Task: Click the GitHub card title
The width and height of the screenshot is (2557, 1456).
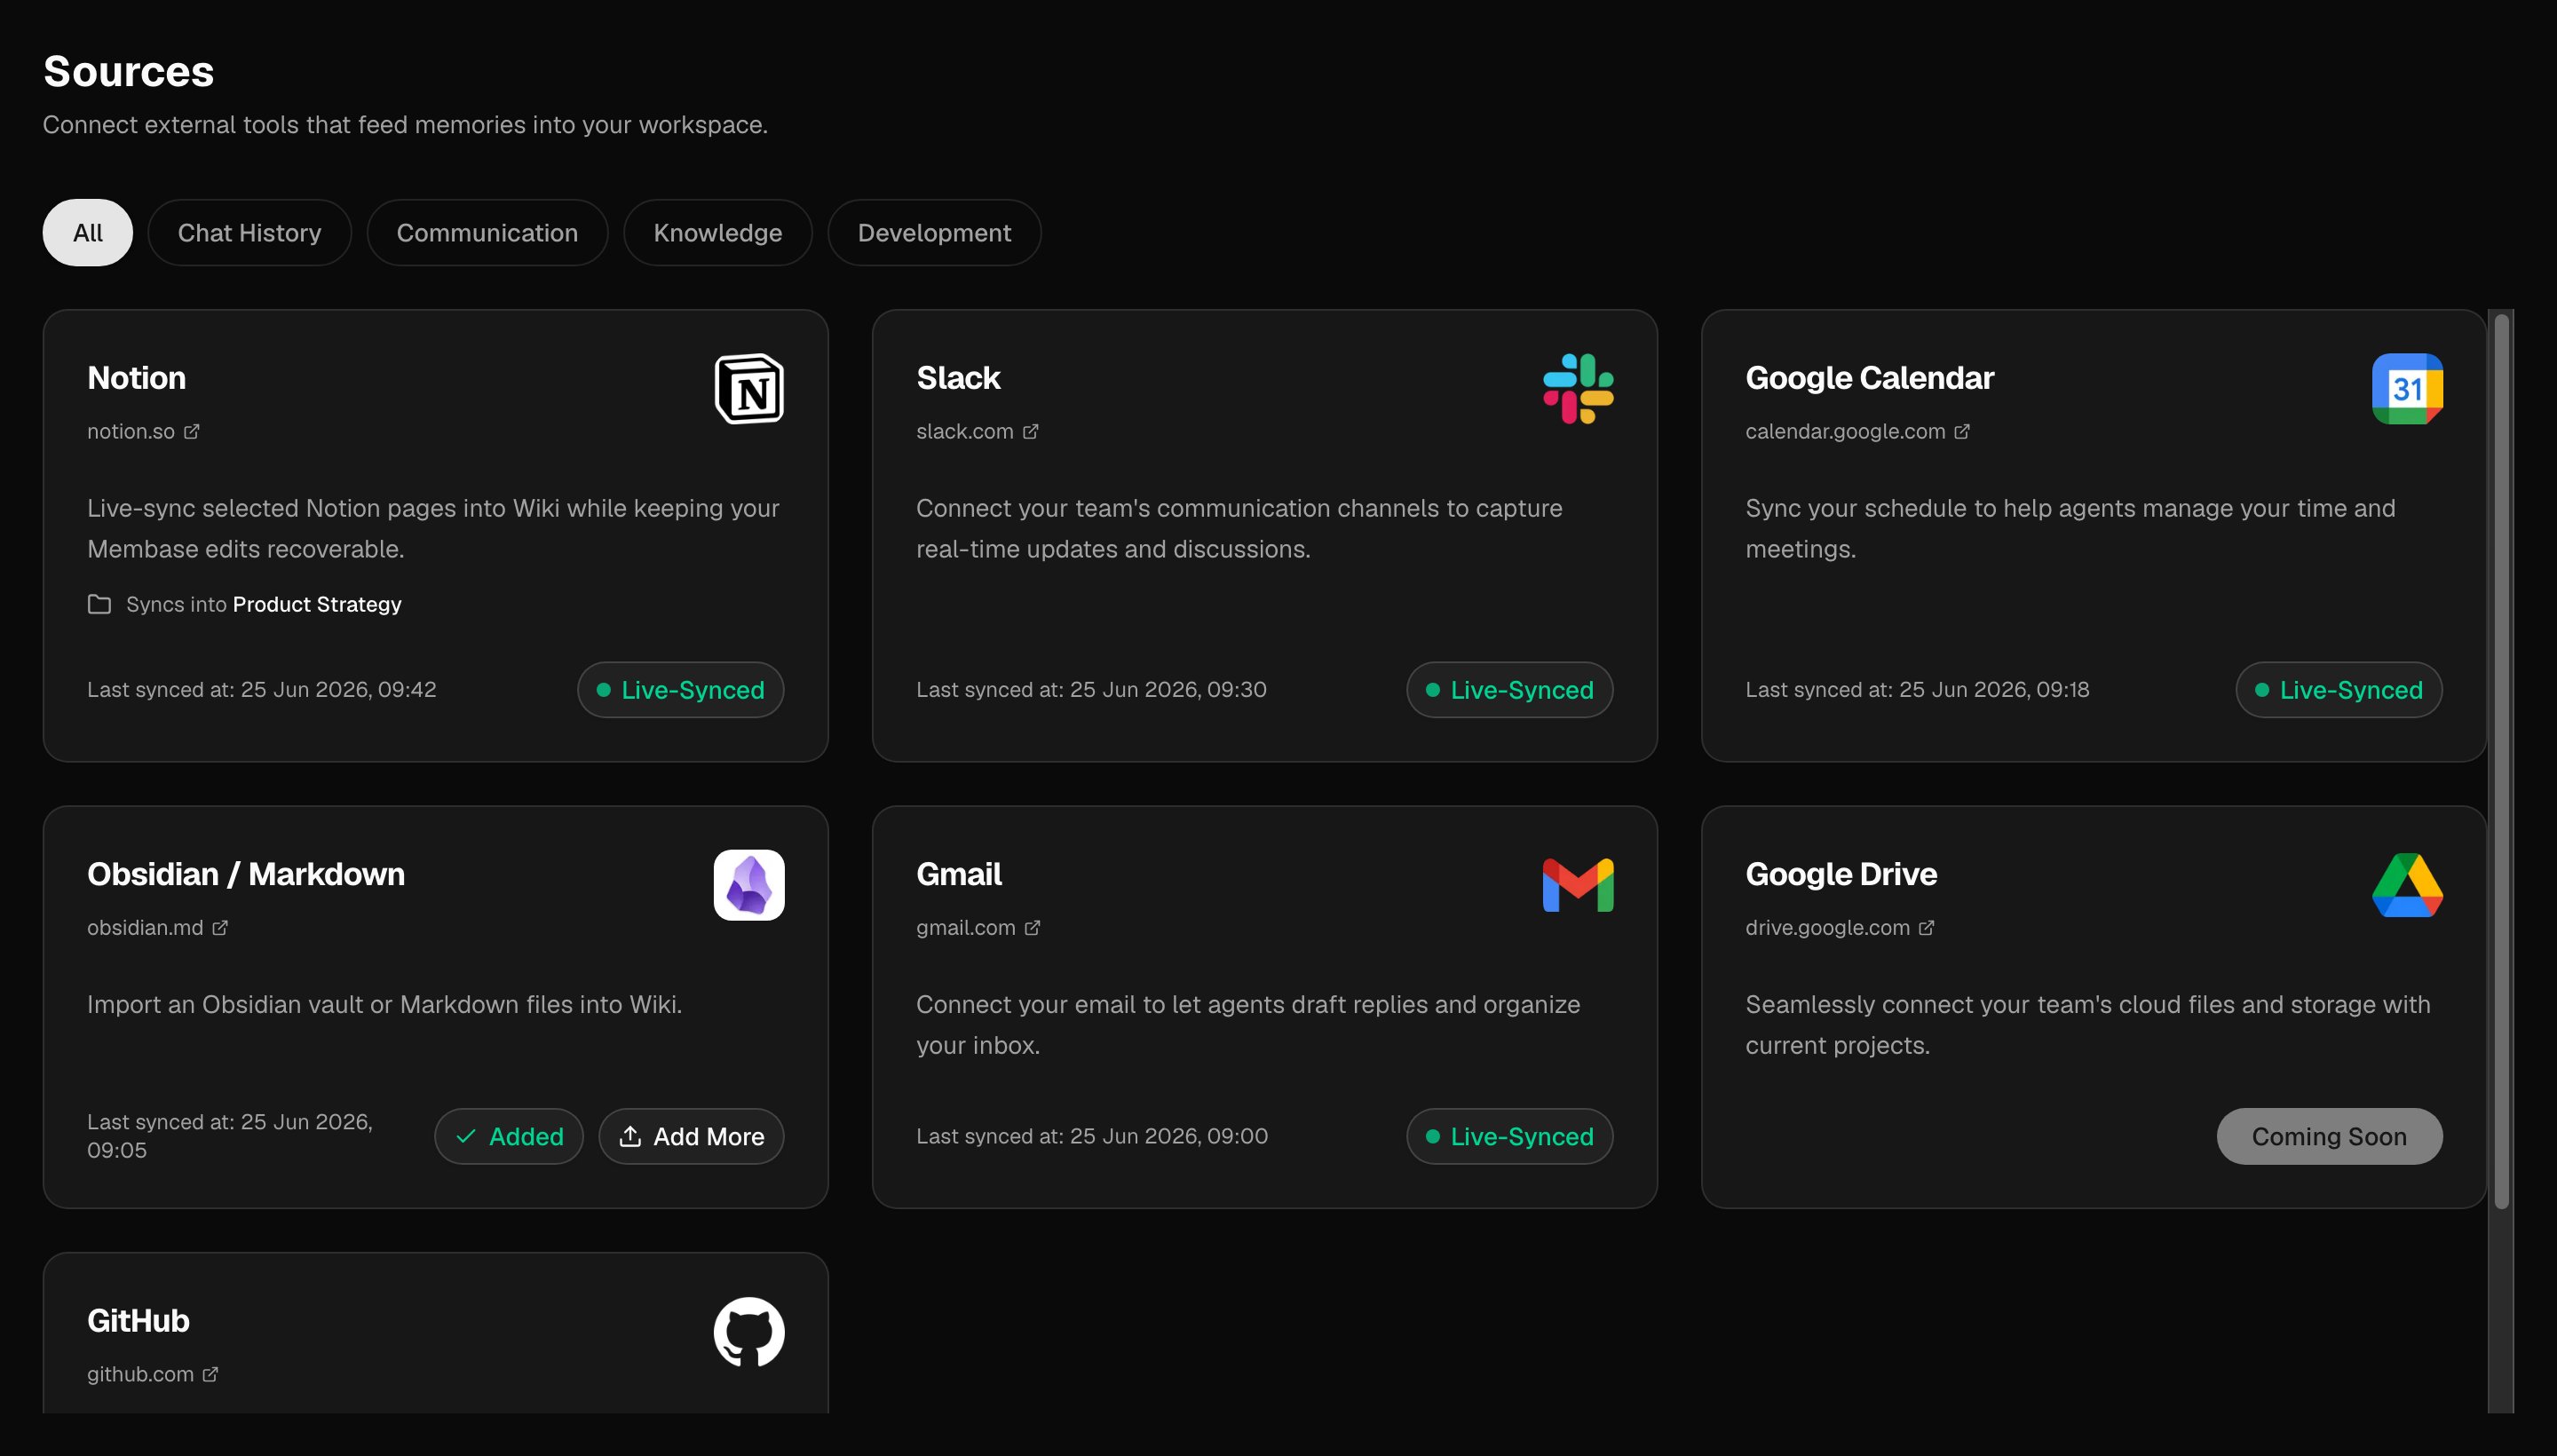Action: 138,1320
